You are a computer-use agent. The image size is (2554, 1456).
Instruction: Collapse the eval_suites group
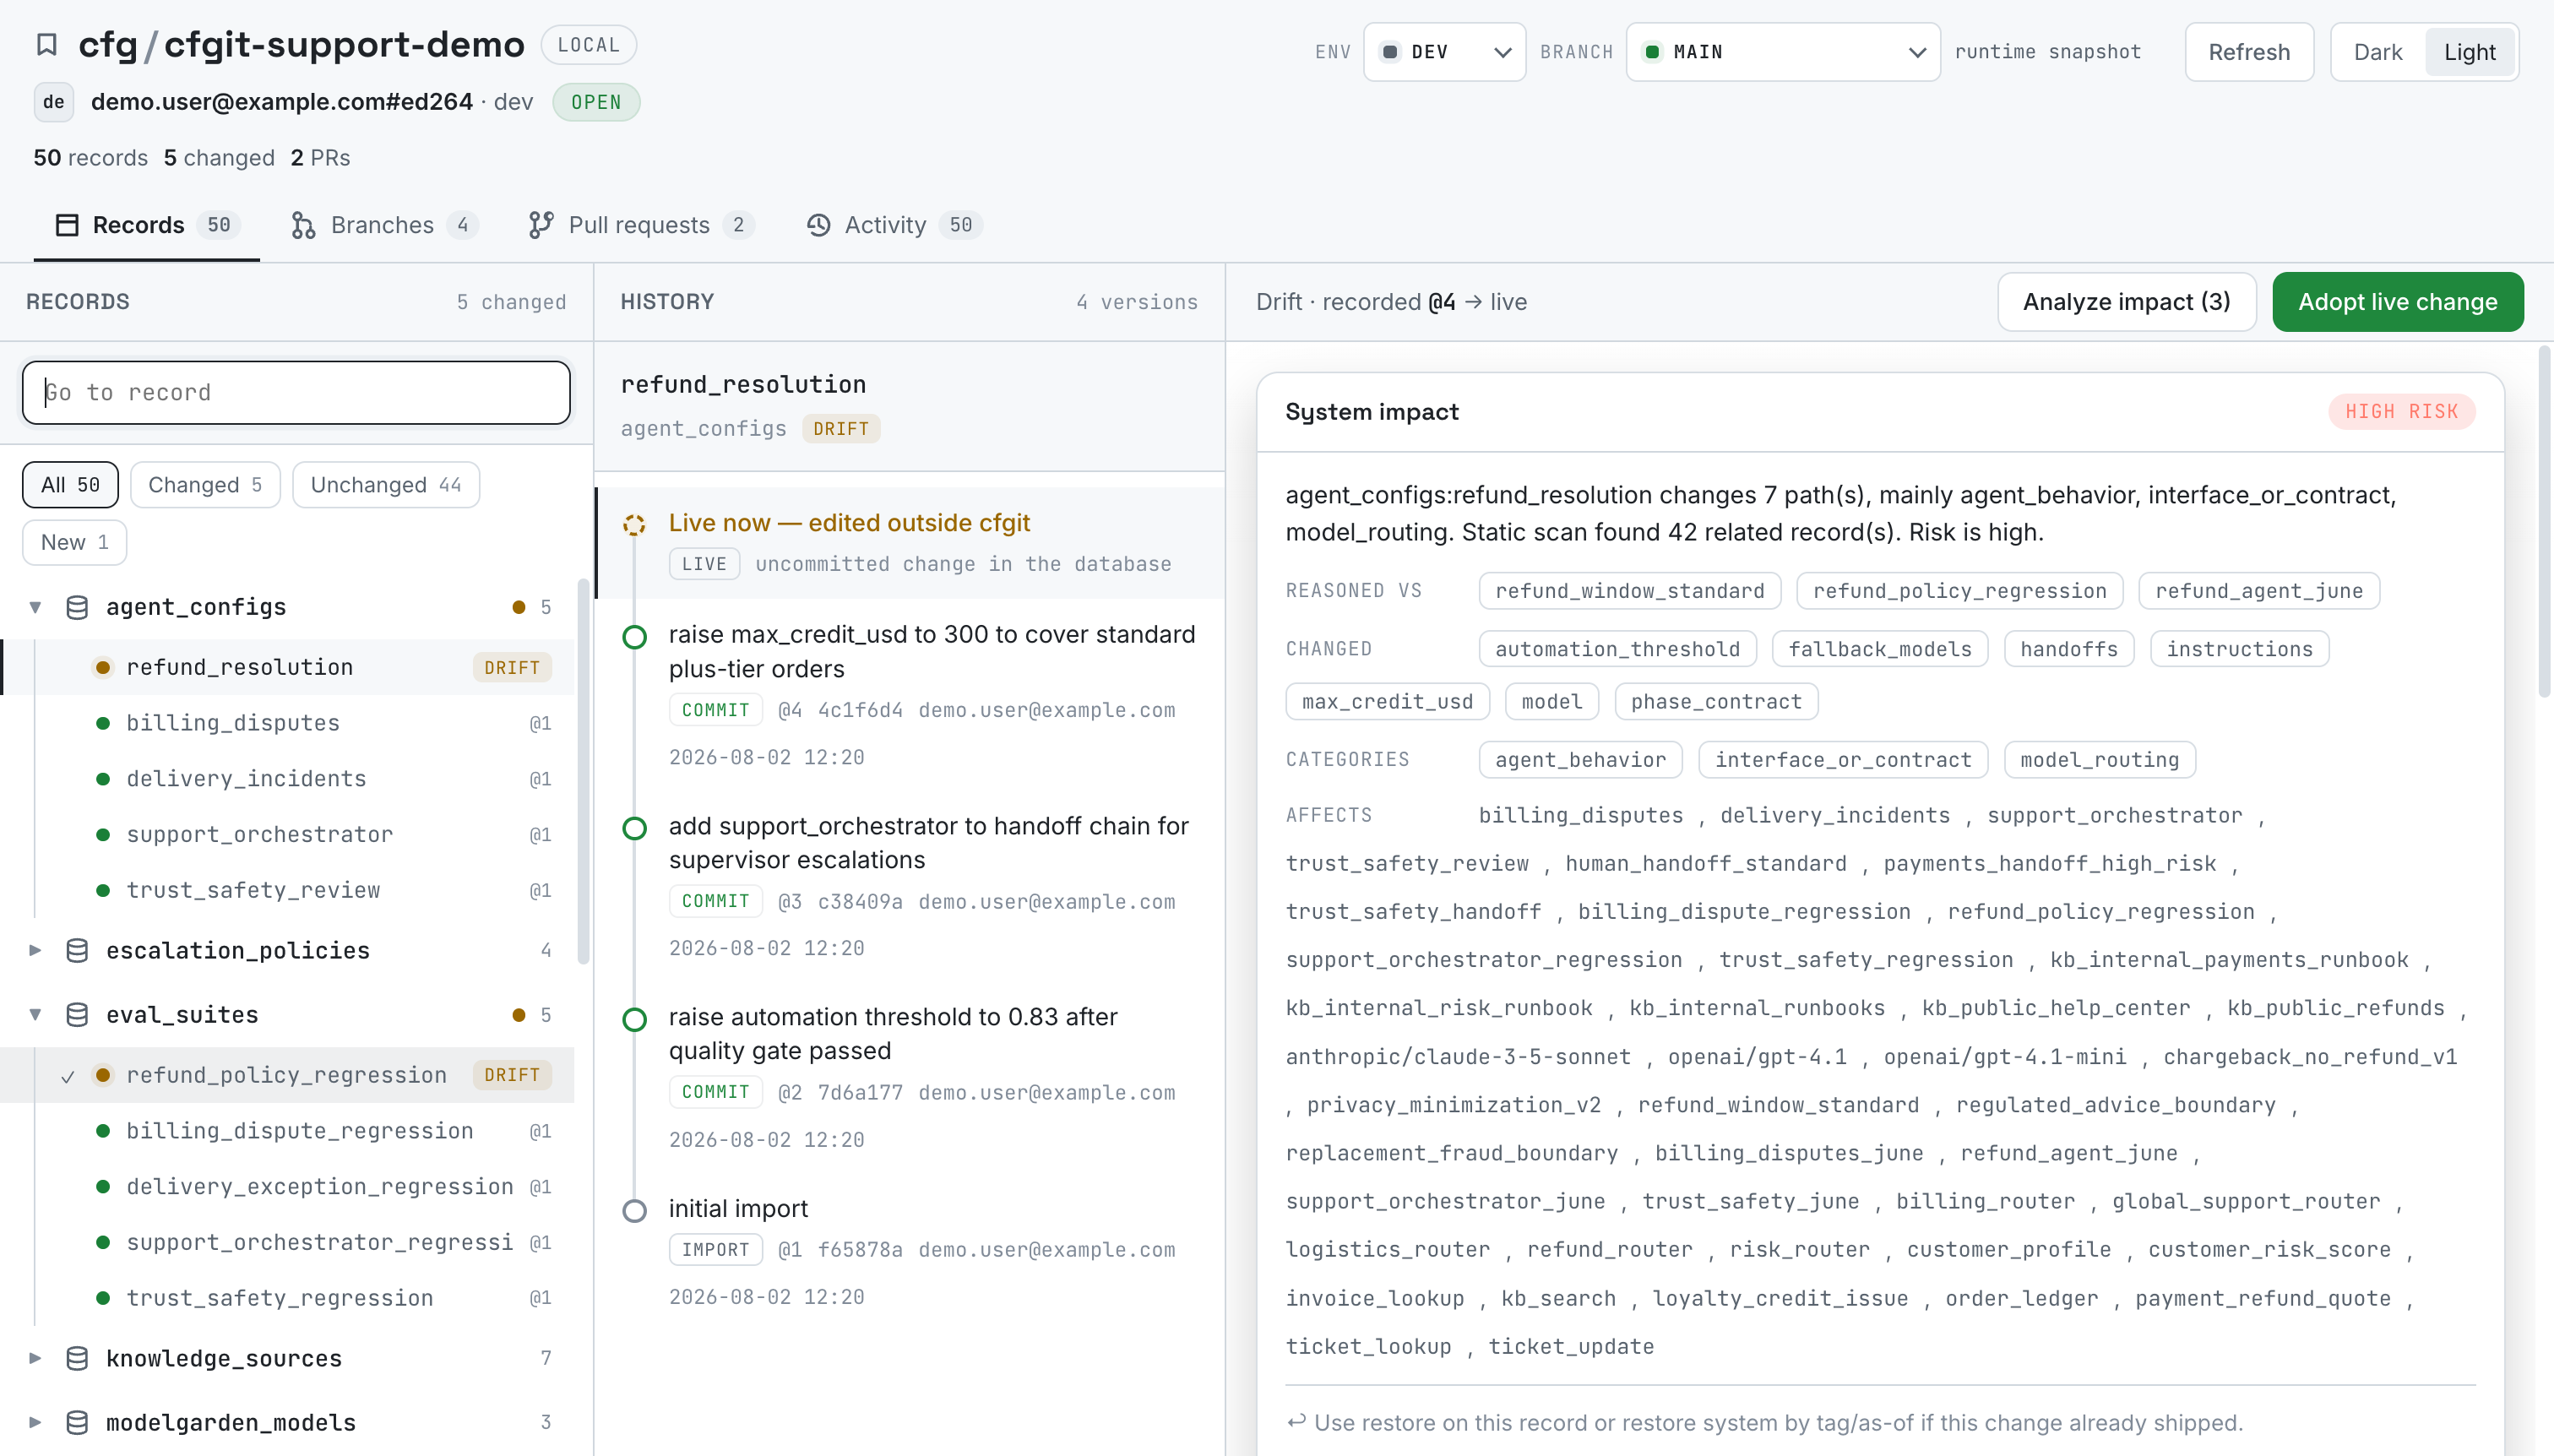click(35, 1015)
